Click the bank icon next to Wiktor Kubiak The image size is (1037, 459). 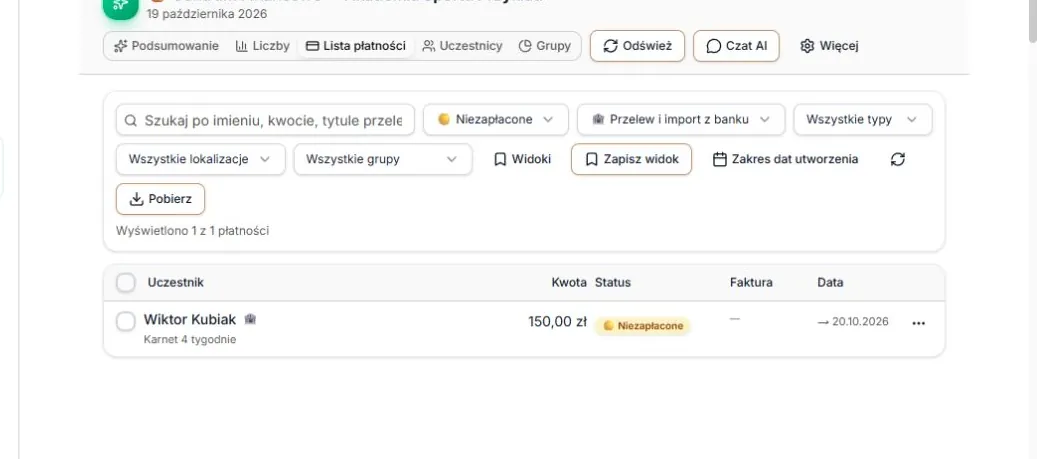[250, 319]
